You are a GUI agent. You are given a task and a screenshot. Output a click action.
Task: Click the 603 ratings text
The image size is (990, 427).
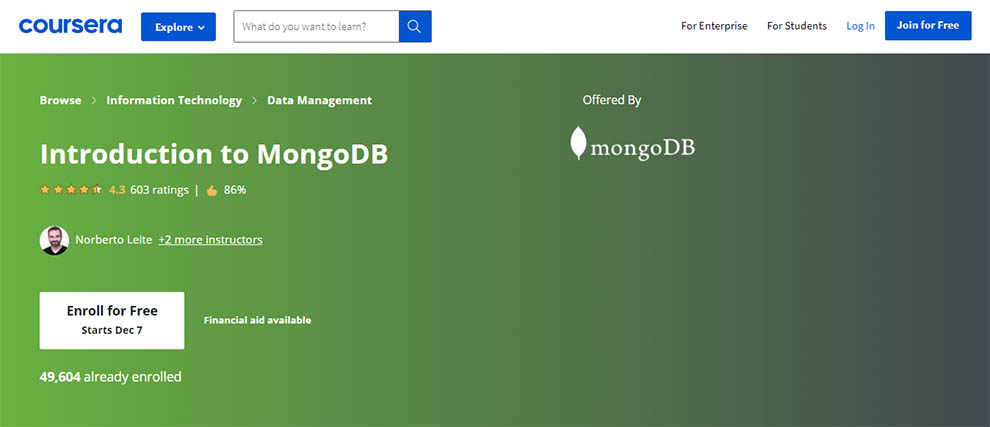point(159,189)
